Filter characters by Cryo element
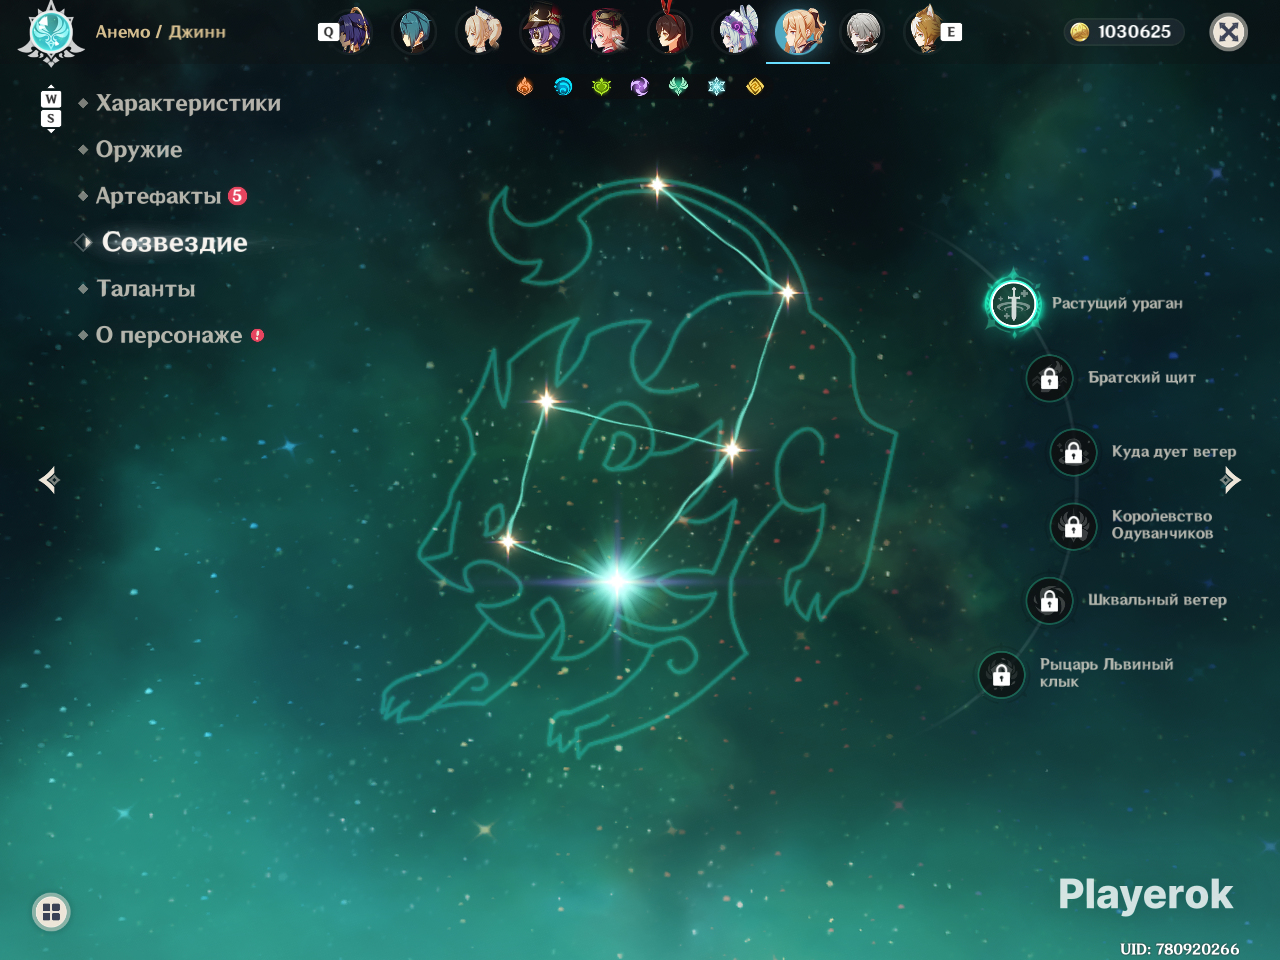The height and width of the screenshot is (960, 1280). click(716, 87)
